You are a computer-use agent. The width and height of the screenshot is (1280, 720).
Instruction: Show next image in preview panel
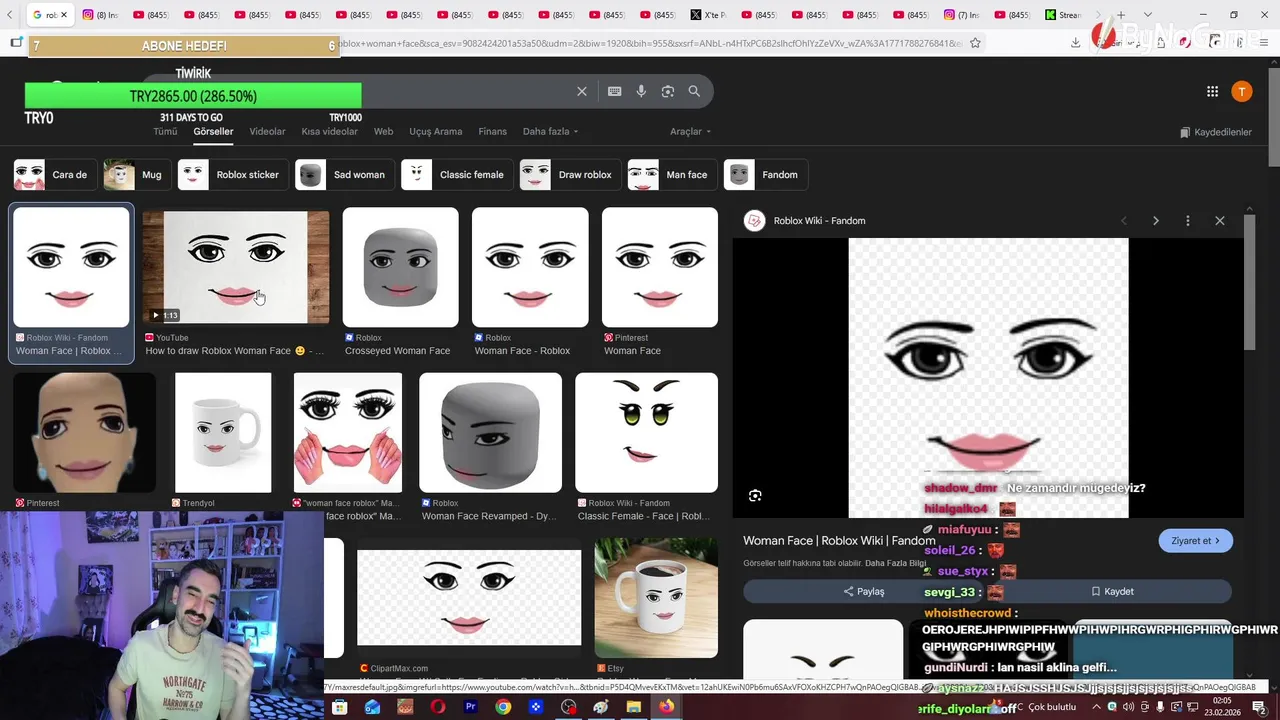point(1156,220)
